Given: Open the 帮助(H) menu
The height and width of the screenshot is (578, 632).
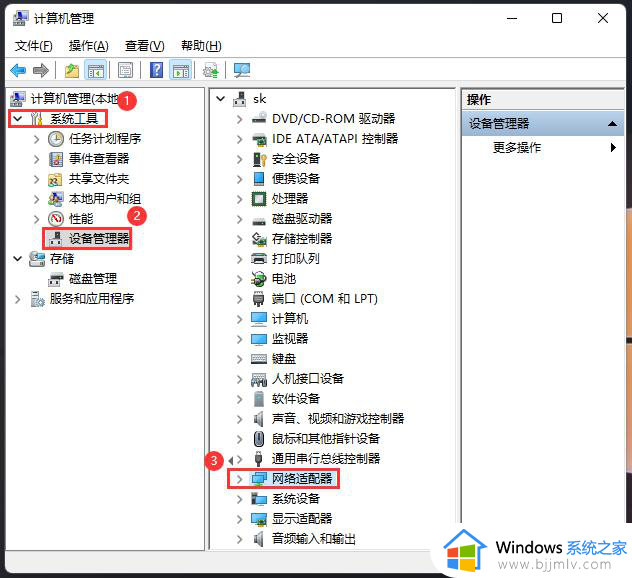Looking at the screenshot, I should click(x=201, y=46).
